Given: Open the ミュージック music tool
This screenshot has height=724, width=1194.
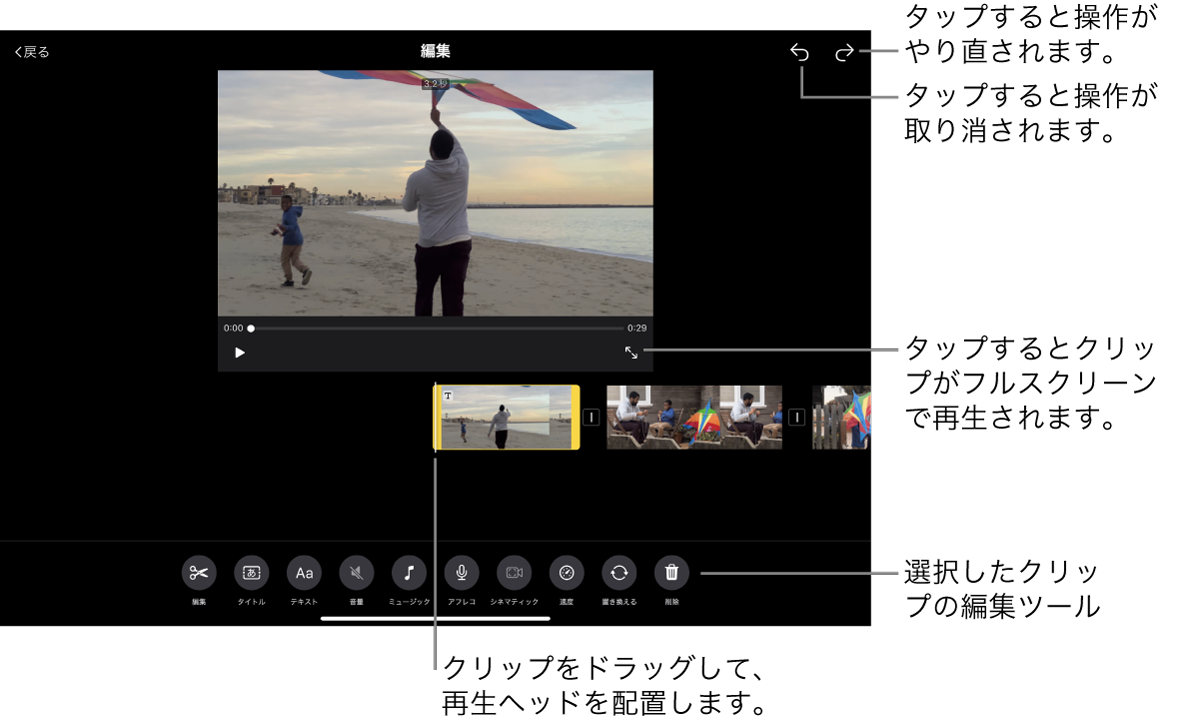Looking at the screenshot, I should click(x=409, y=573).
